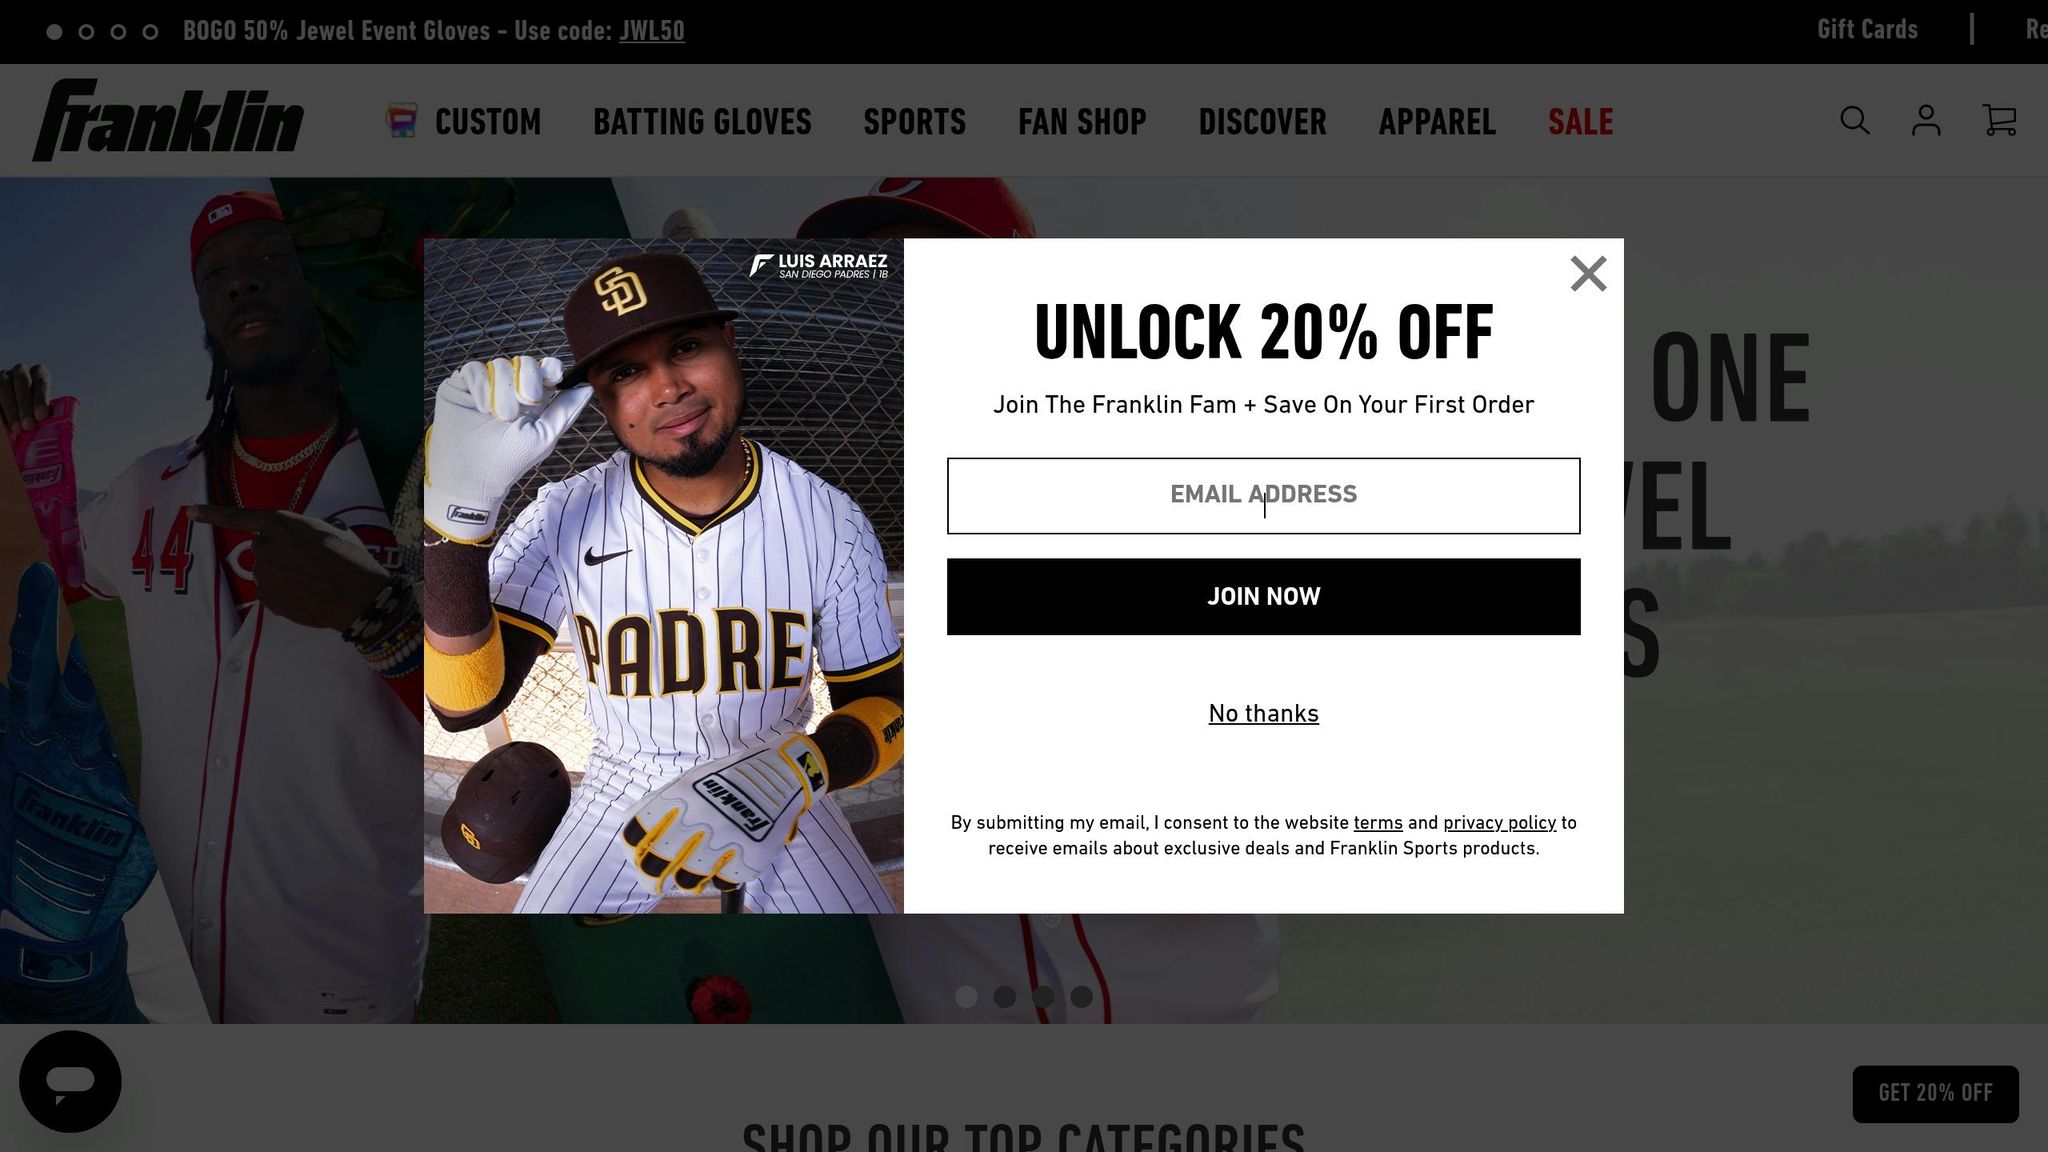Click the Get 20% Off button
Image resolution: width=2048 pixels, height=1152 pixels.
point(1935,1093)
